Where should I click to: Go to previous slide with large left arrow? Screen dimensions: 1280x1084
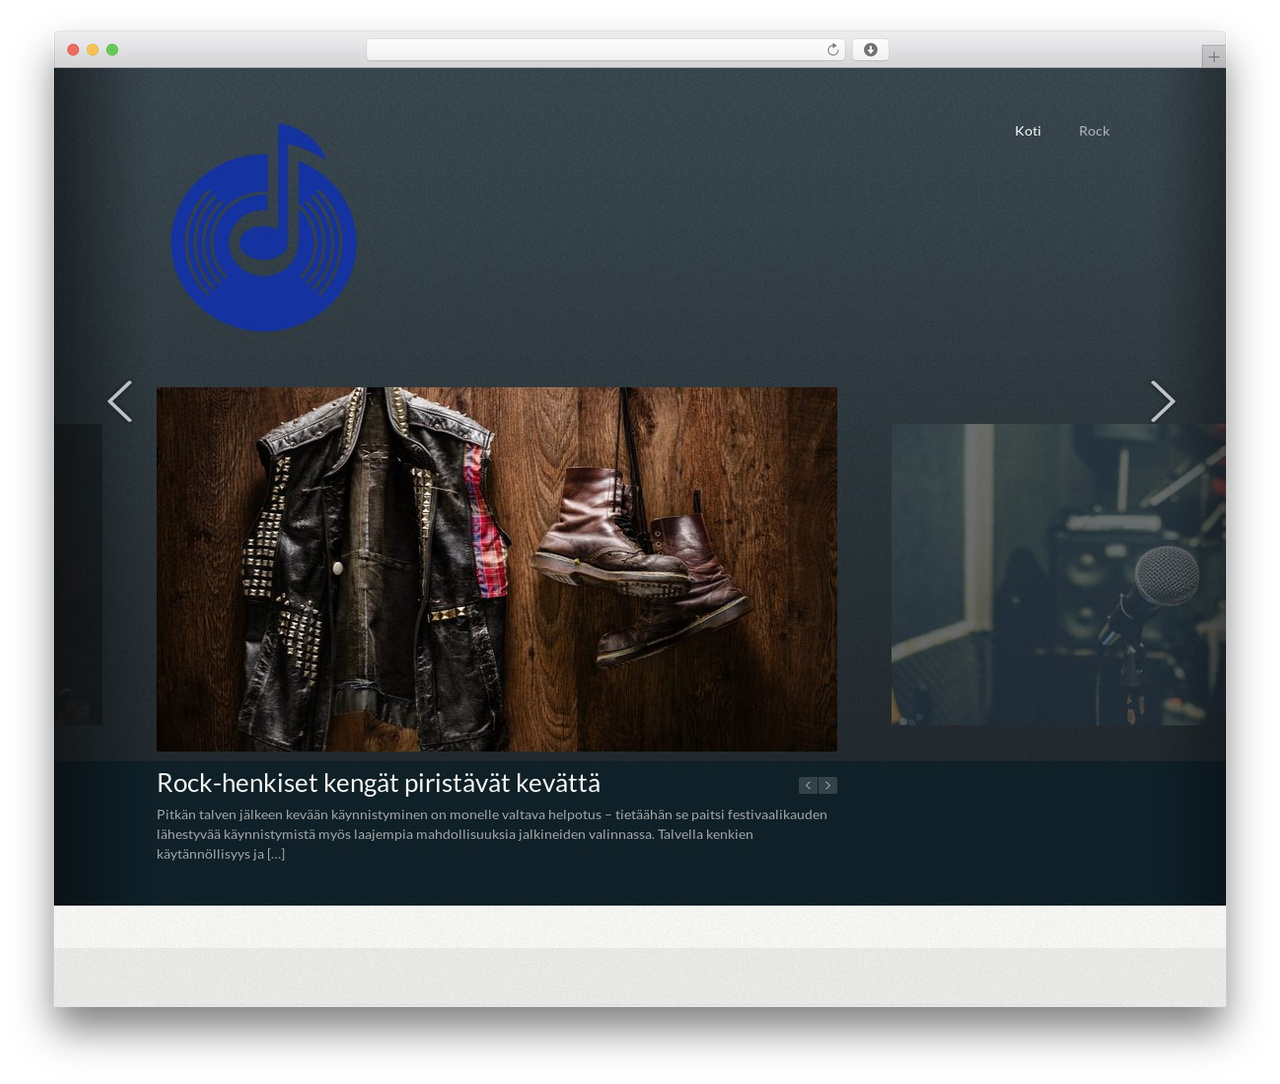click(120, 401)
